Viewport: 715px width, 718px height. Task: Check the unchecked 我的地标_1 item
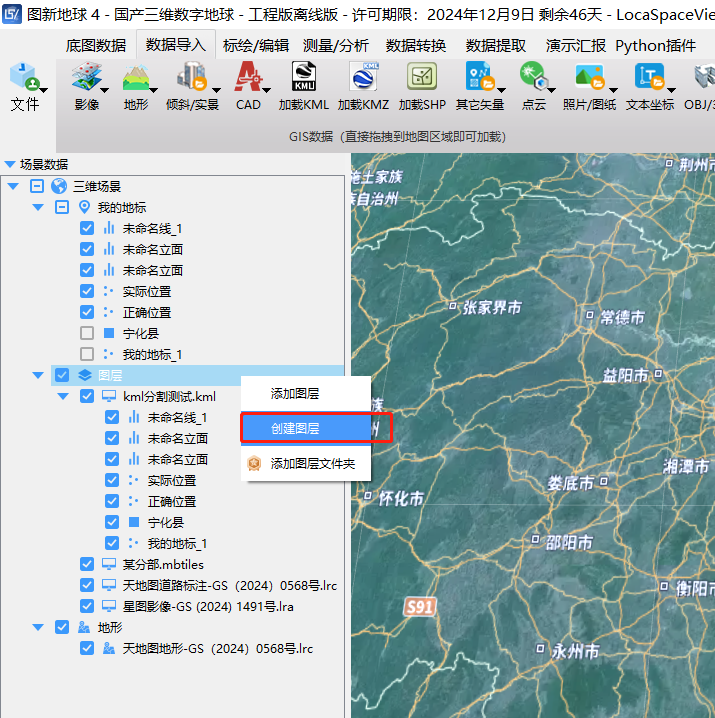coord(87,354)
